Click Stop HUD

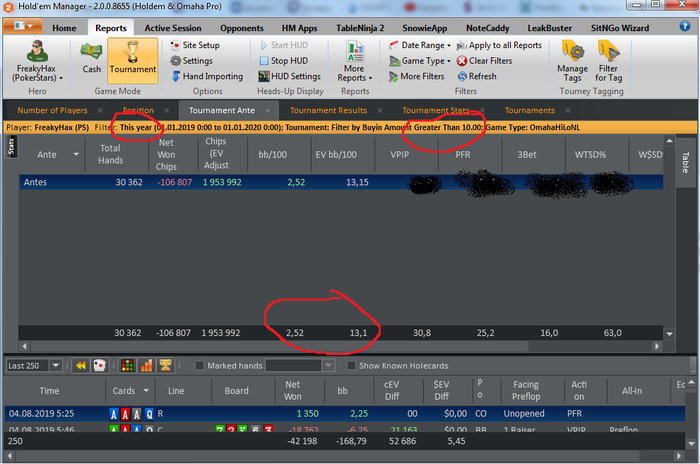[284, 61]
